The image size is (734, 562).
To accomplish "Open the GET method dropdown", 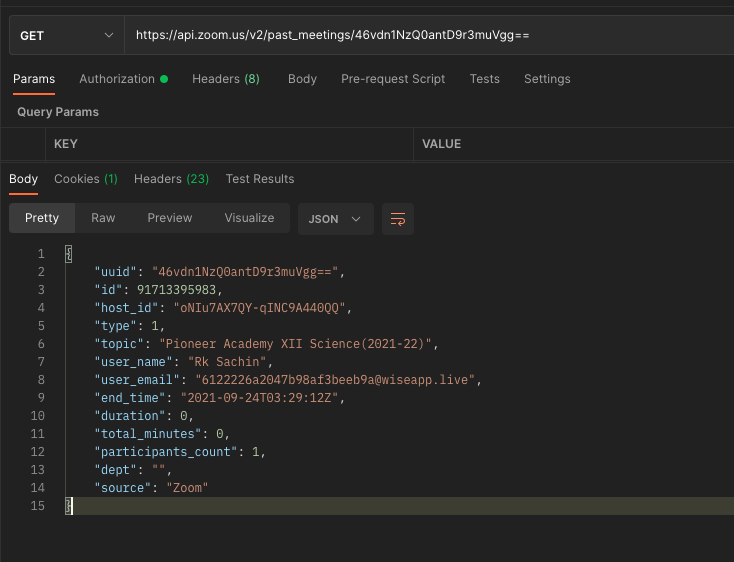I will click(x=66, y=35).
